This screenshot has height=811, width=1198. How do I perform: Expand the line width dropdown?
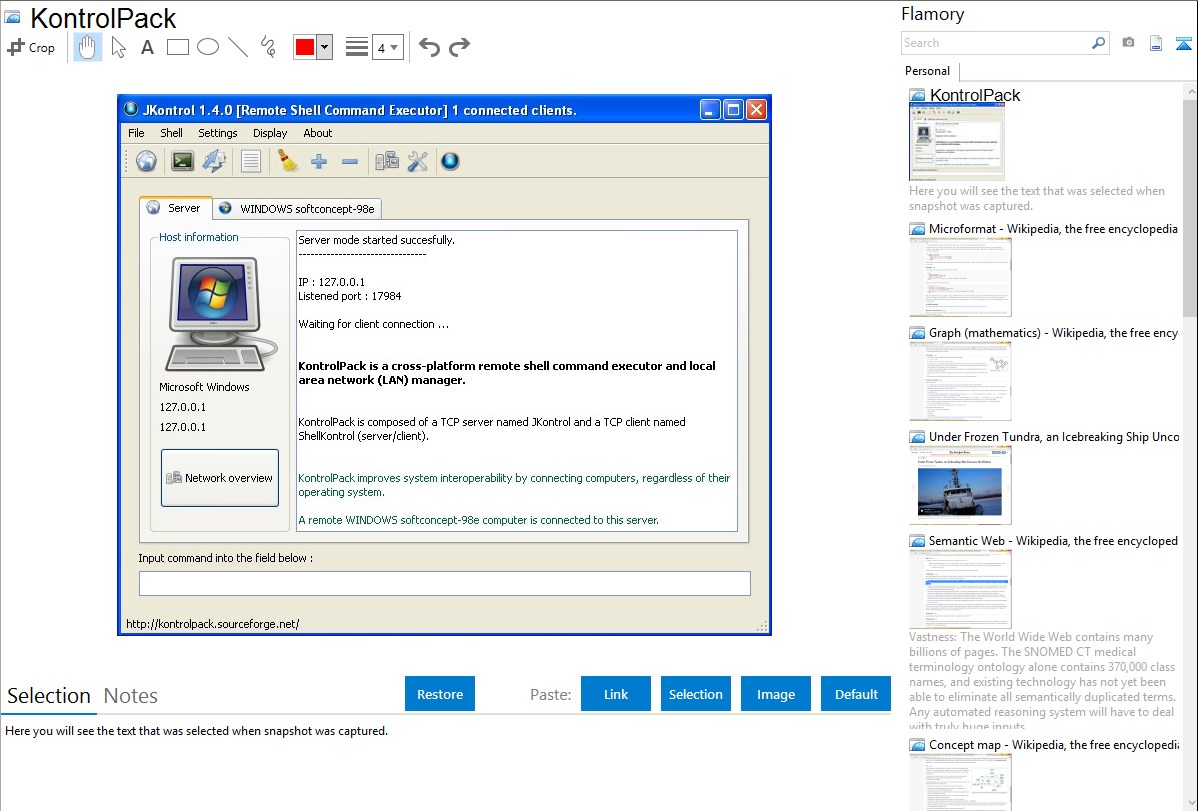tap(388, 47)
